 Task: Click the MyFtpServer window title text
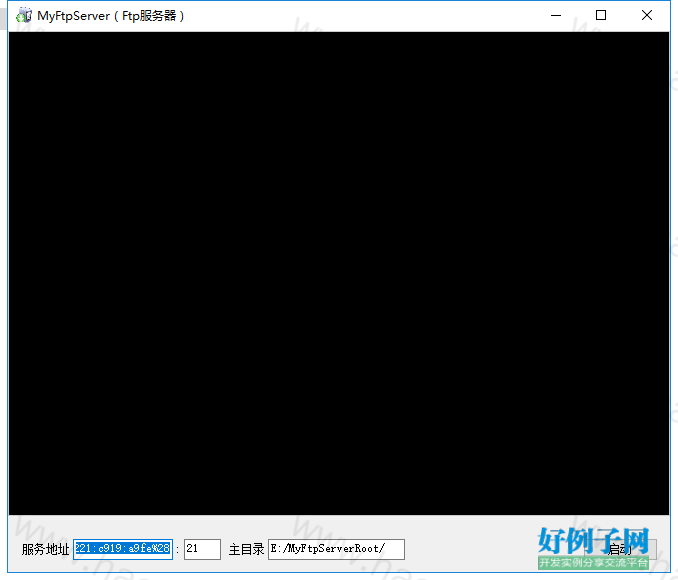click(x=111, y=16)
